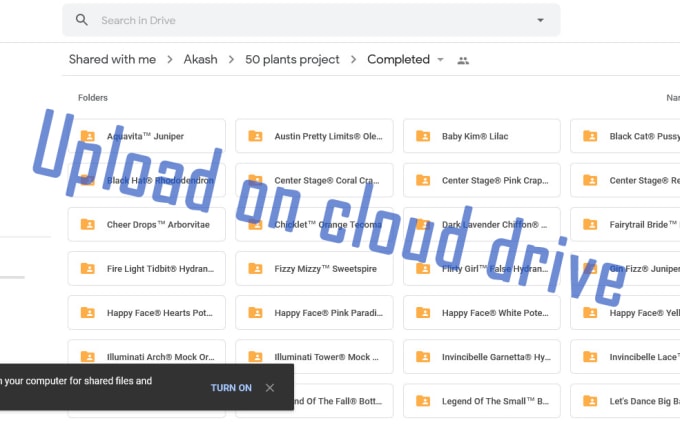
Task: Select ...nd Of The Fall Bott... folder
Action: tap(343, 401)
